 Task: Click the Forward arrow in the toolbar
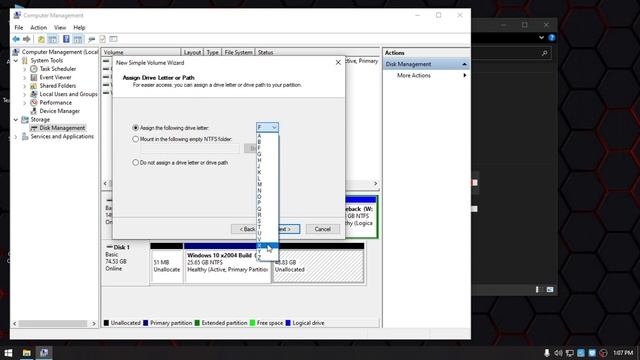tap(27, 39)
